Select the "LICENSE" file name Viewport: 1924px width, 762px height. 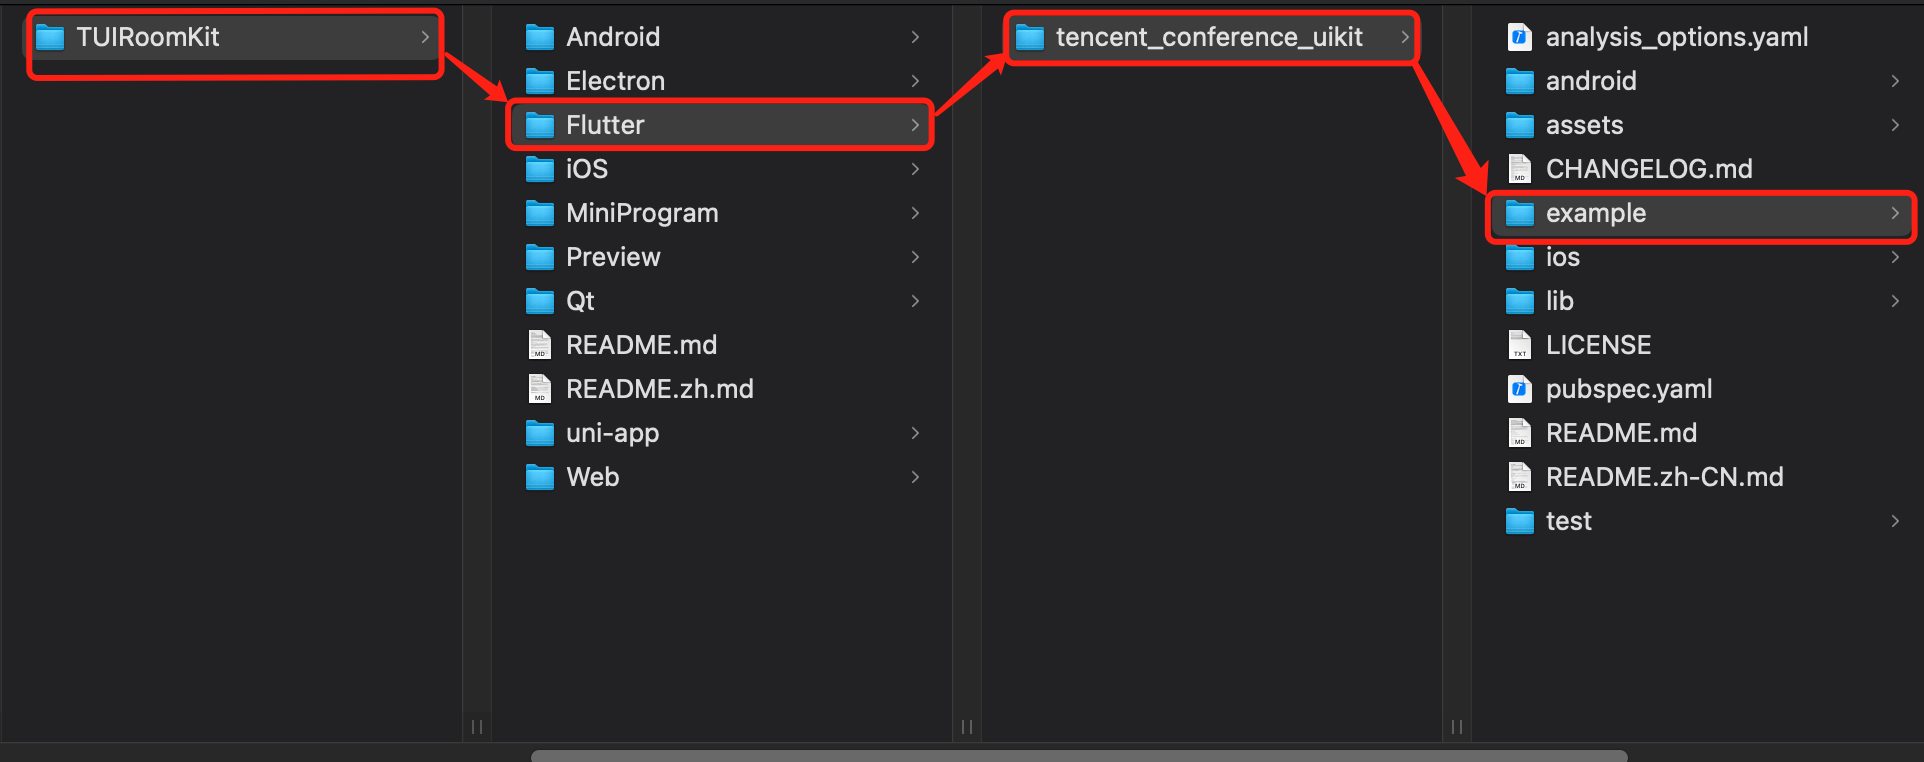pos(1598,345)
